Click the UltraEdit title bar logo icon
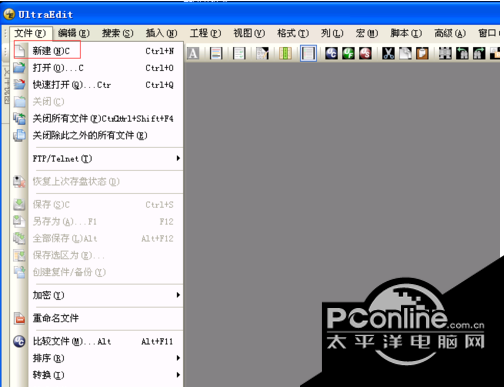Viewport: 504px width, 387px height. 9,14
